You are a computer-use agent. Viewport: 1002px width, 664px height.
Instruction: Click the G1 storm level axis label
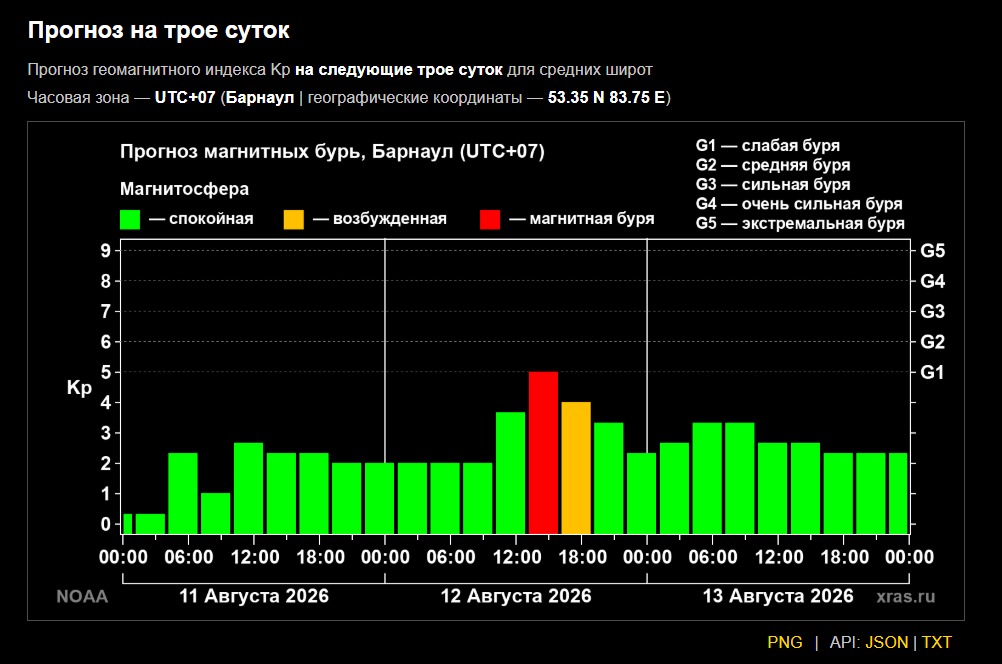pyautogui.click(x=932, y=372)
